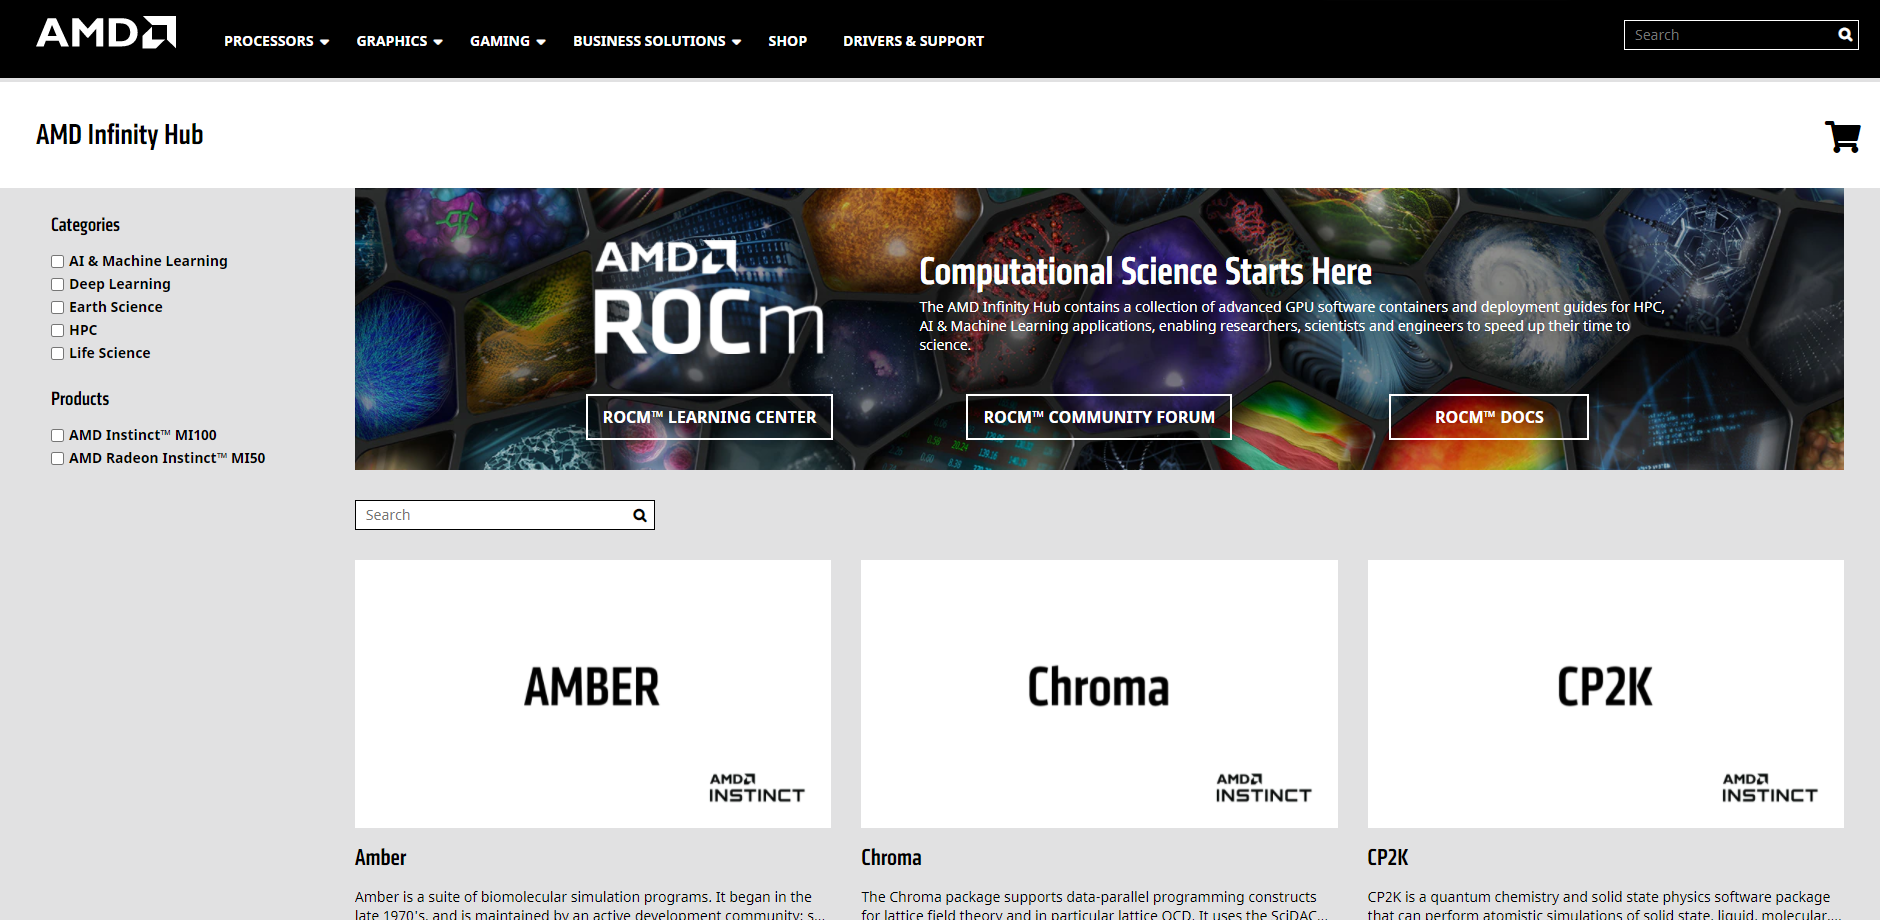Toggle AMD Radeon Instinct MI50 checkbox
This screenshot has width=1880, height=920.
(57, 459)
